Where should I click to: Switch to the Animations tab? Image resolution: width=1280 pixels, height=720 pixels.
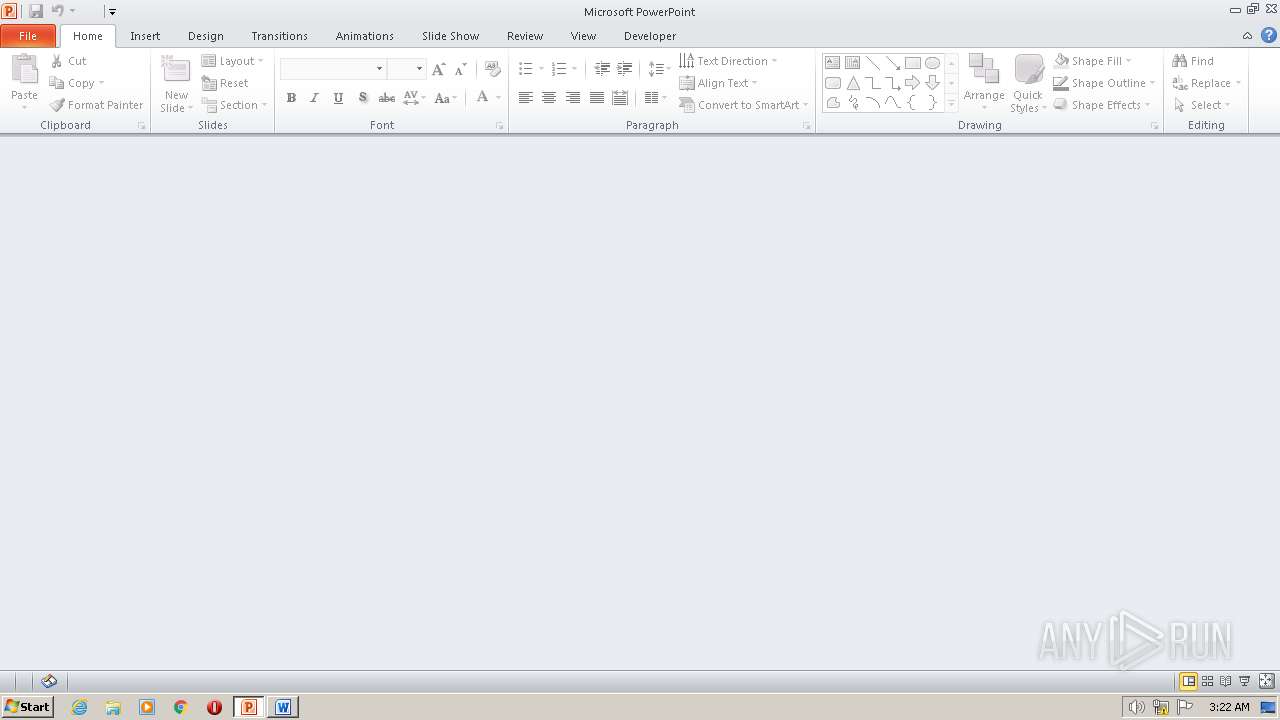[x=365, y=36]
